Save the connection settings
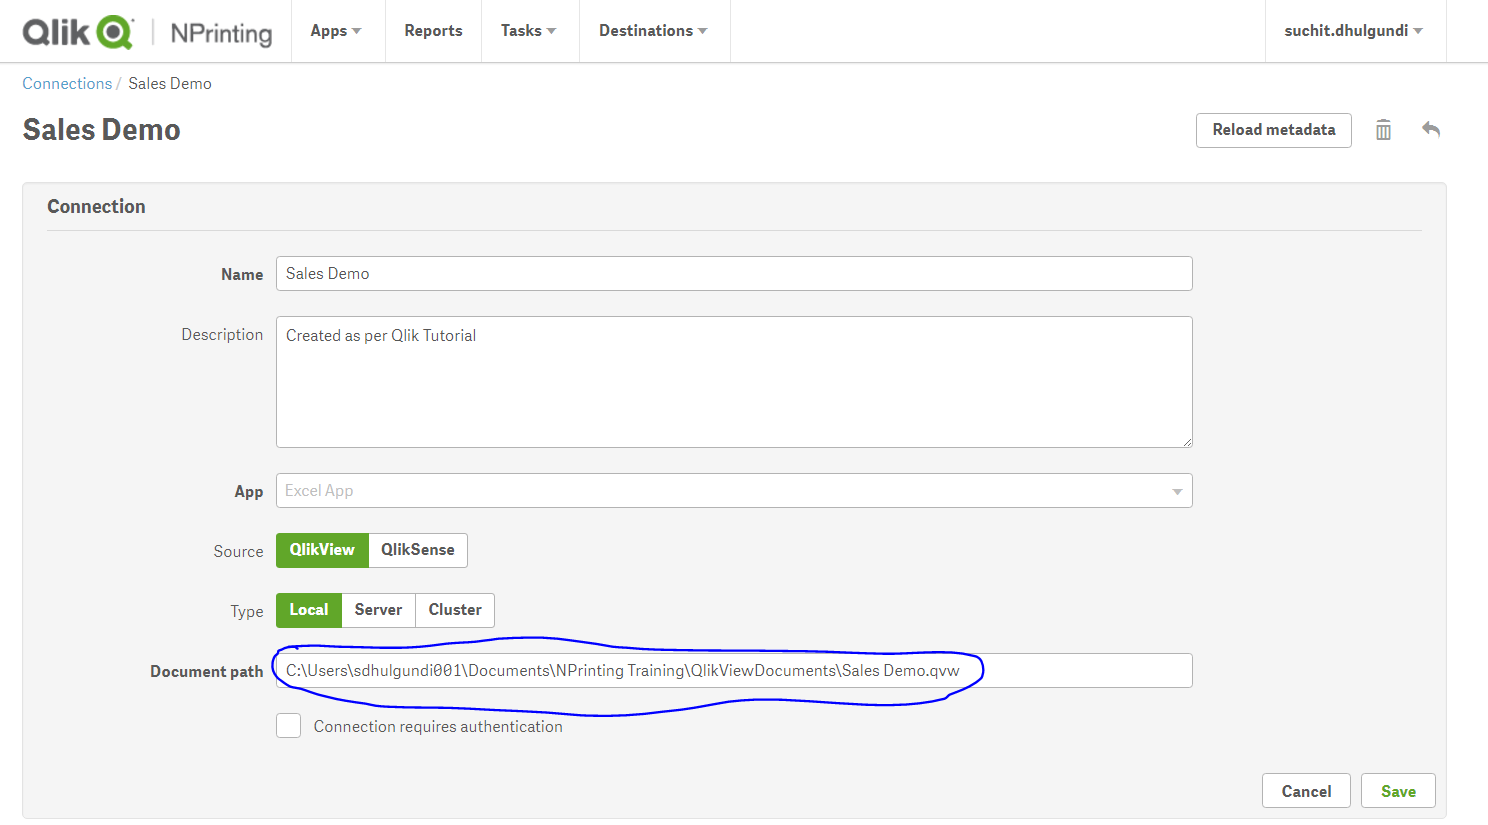This screenshot has width=1488, height=825. pos(1398,791)
